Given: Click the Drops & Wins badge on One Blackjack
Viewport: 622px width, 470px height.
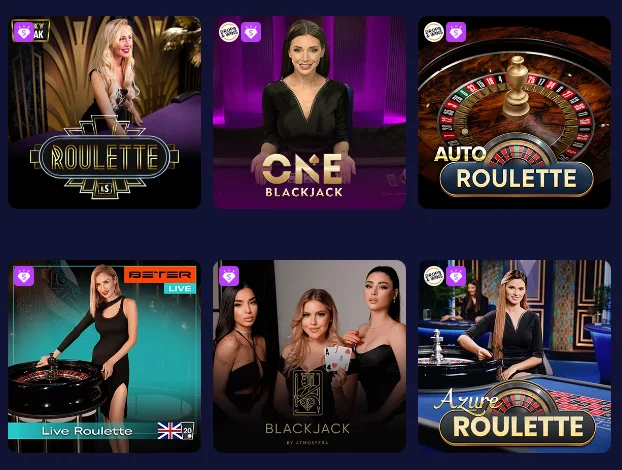Looking at the screenshot, I should point(229,32).
